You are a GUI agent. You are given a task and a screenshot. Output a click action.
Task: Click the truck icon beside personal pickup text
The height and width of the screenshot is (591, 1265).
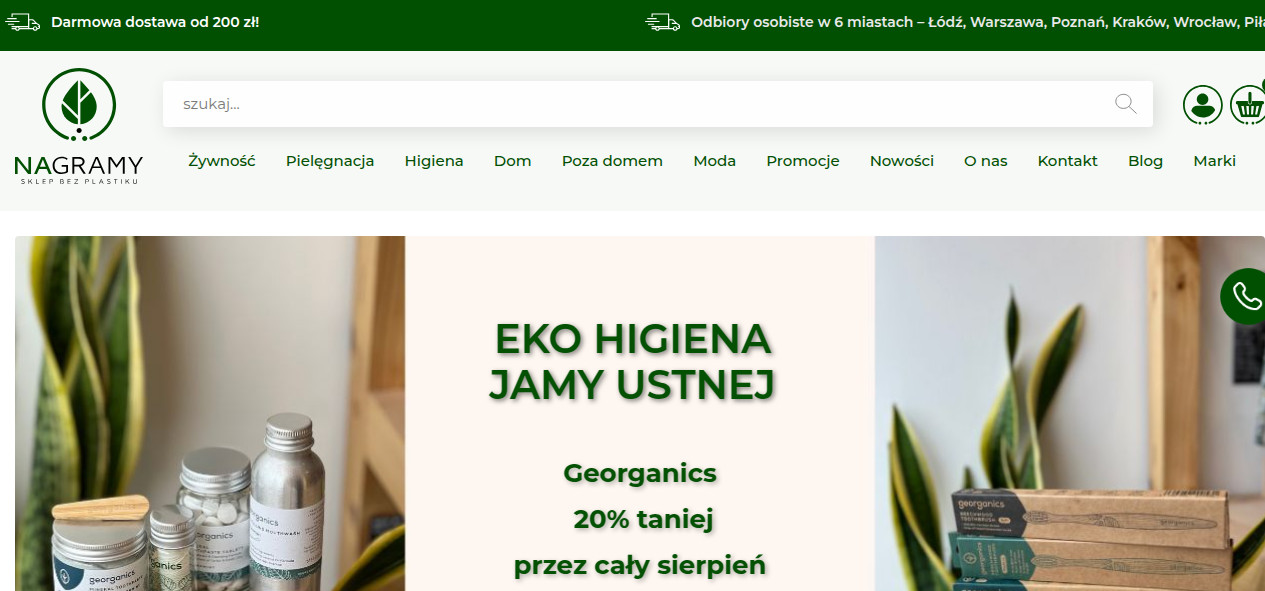pos(662,22)
